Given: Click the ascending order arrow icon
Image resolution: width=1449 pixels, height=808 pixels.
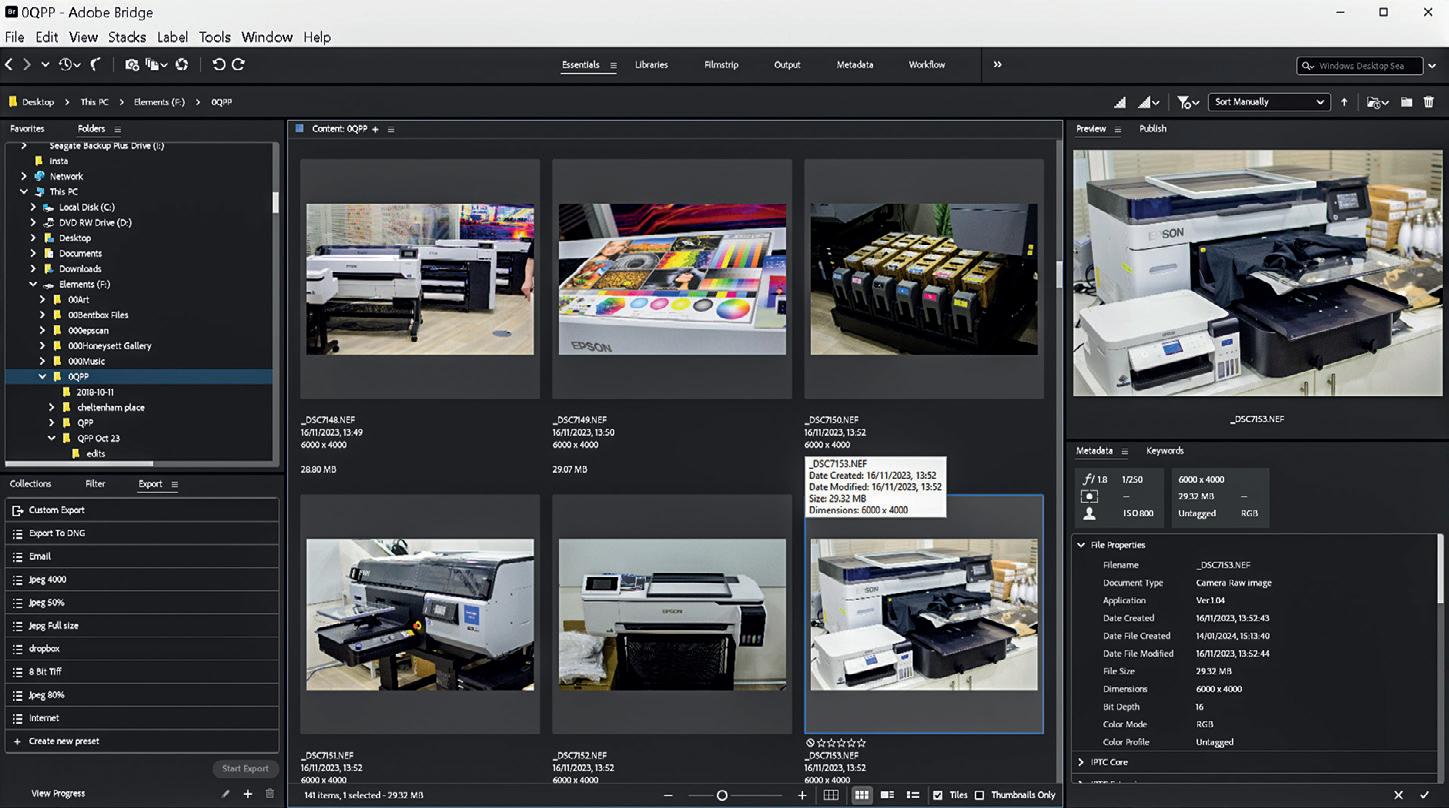Looking at the screenshot, I should pos(1344,102).
